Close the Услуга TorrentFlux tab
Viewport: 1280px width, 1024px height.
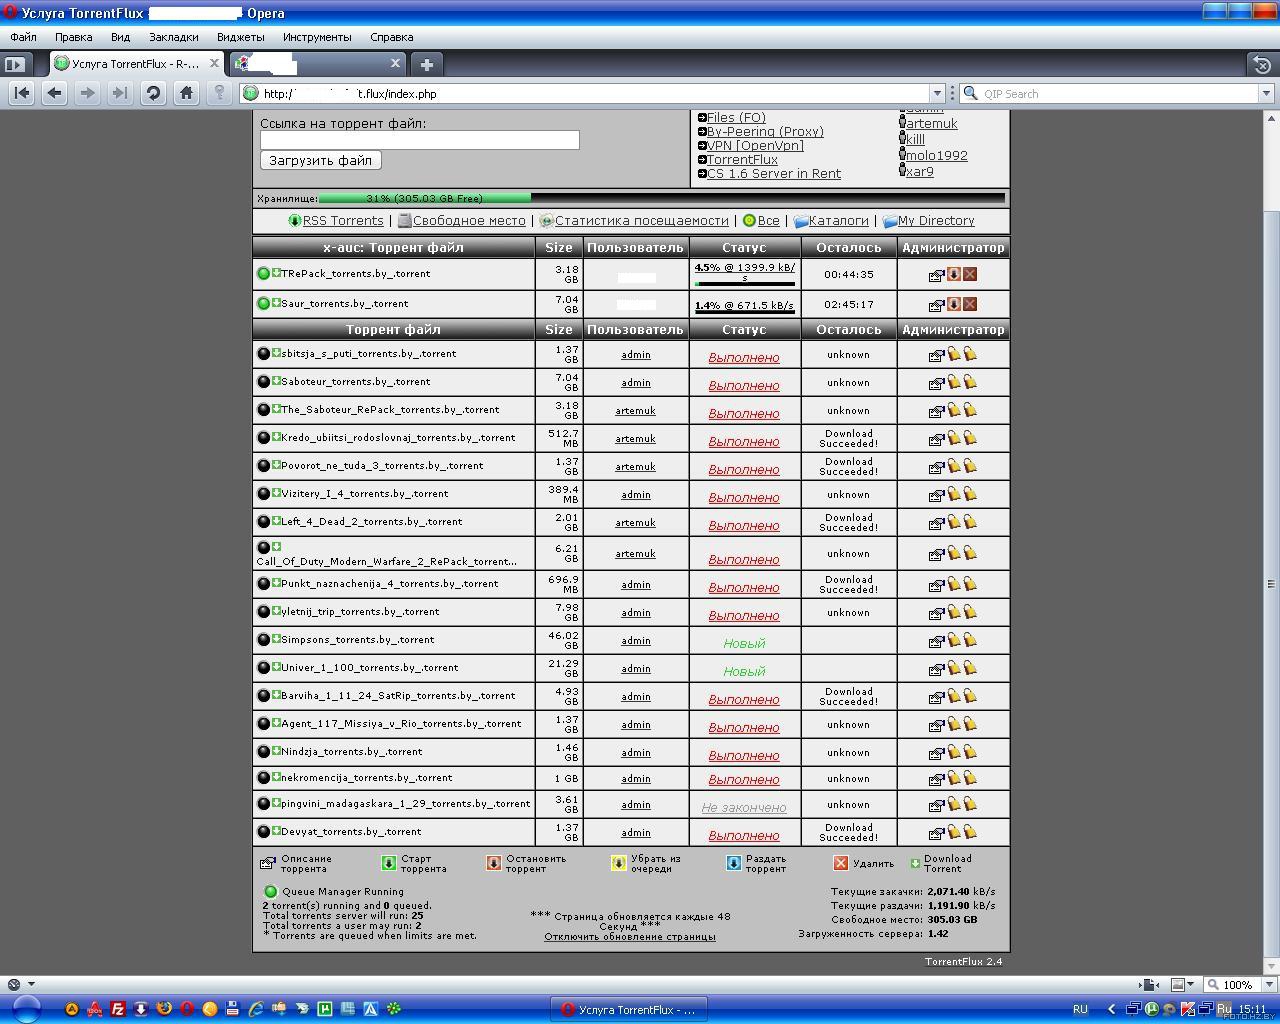[215, 63]
